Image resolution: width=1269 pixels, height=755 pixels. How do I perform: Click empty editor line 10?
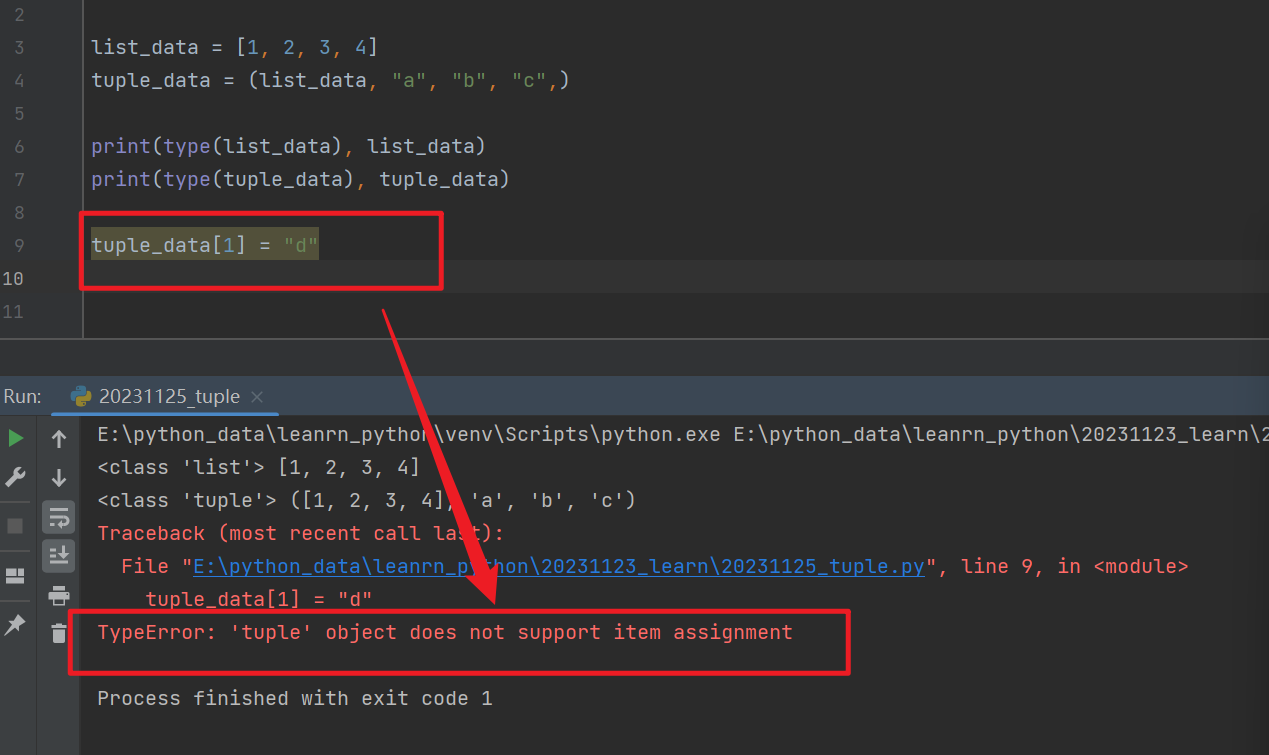click(x=675, y=277)
